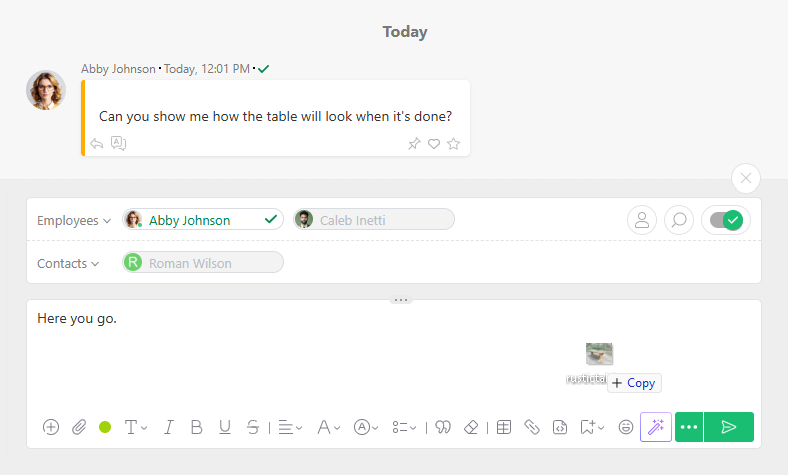The height and width of the screenshot is (475, 788).
Task: Attach a file with the paperclip icon
Action: [79, 427]
